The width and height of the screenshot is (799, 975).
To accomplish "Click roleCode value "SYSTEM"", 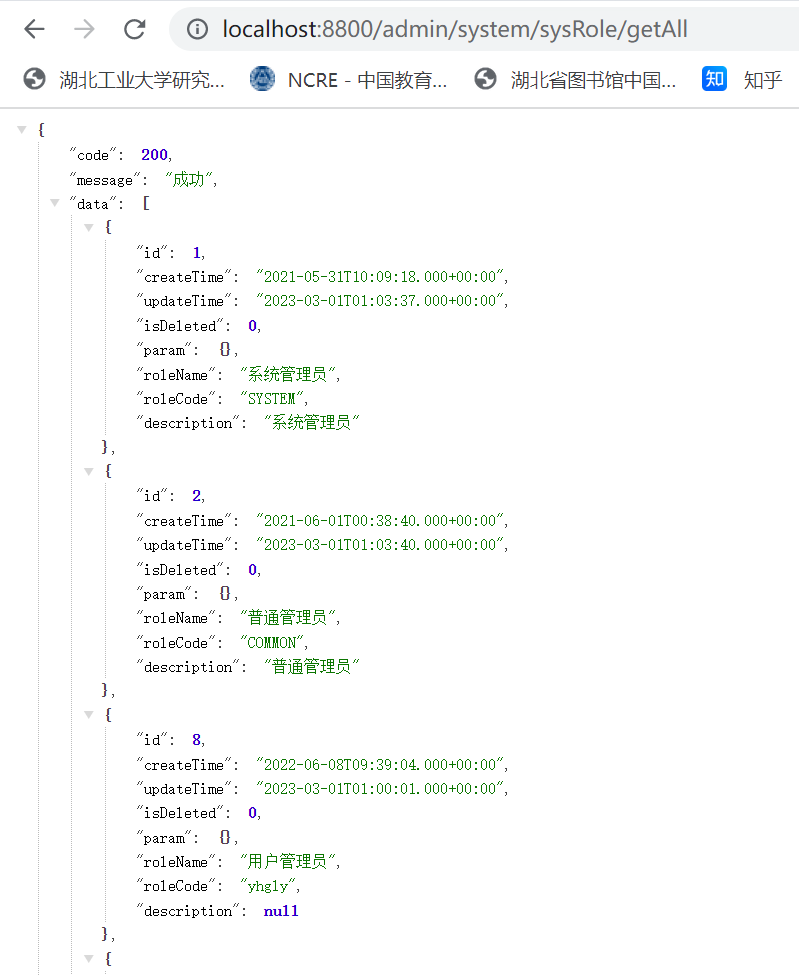I will pyautogui.click(x=272, y=399).
